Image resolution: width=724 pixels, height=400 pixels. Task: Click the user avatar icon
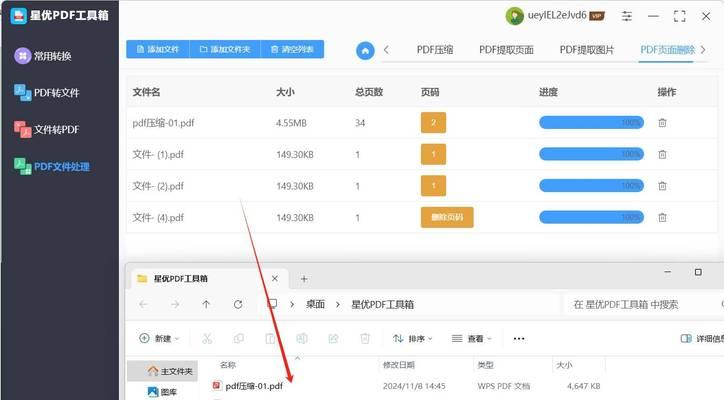tap(514, 16)
